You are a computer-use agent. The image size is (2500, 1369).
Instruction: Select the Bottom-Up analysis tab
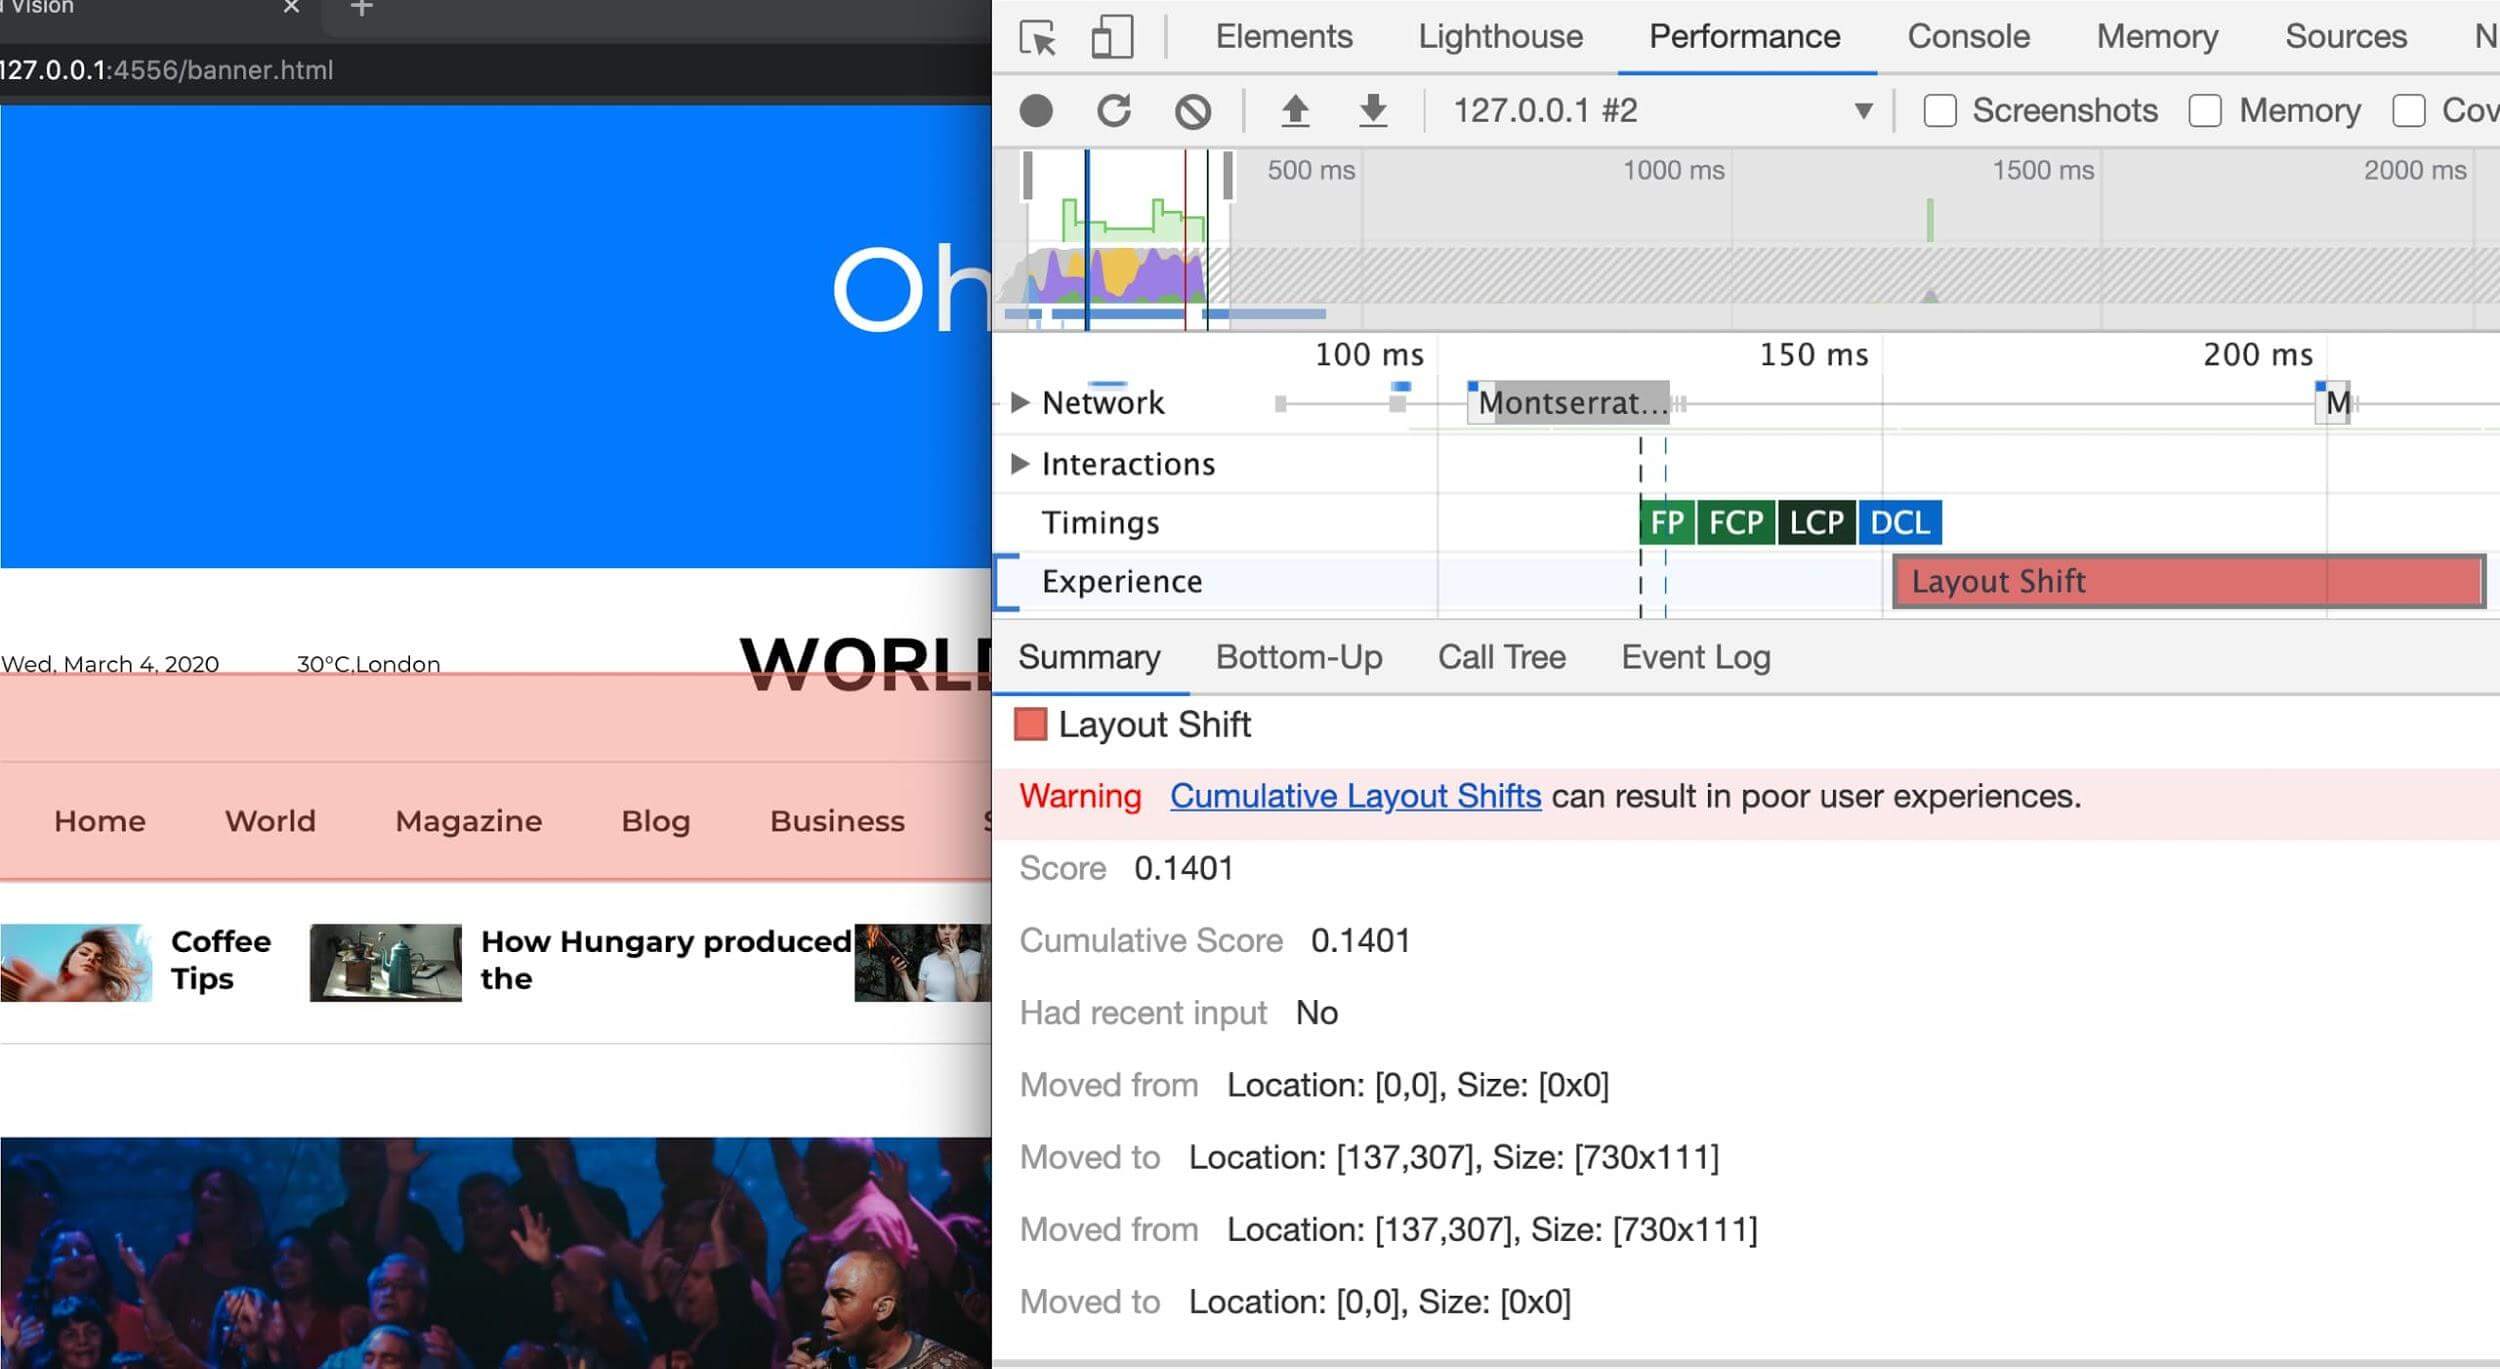click(1298, 658)
